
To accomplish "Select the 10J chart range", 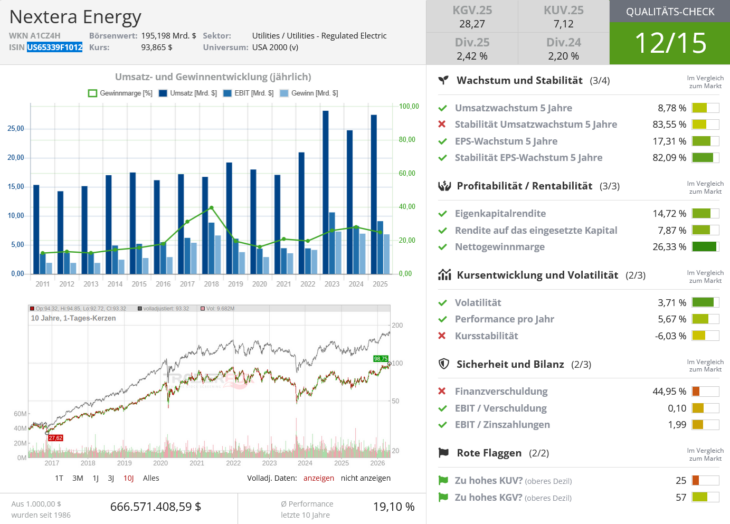I will tap(128, 478).
